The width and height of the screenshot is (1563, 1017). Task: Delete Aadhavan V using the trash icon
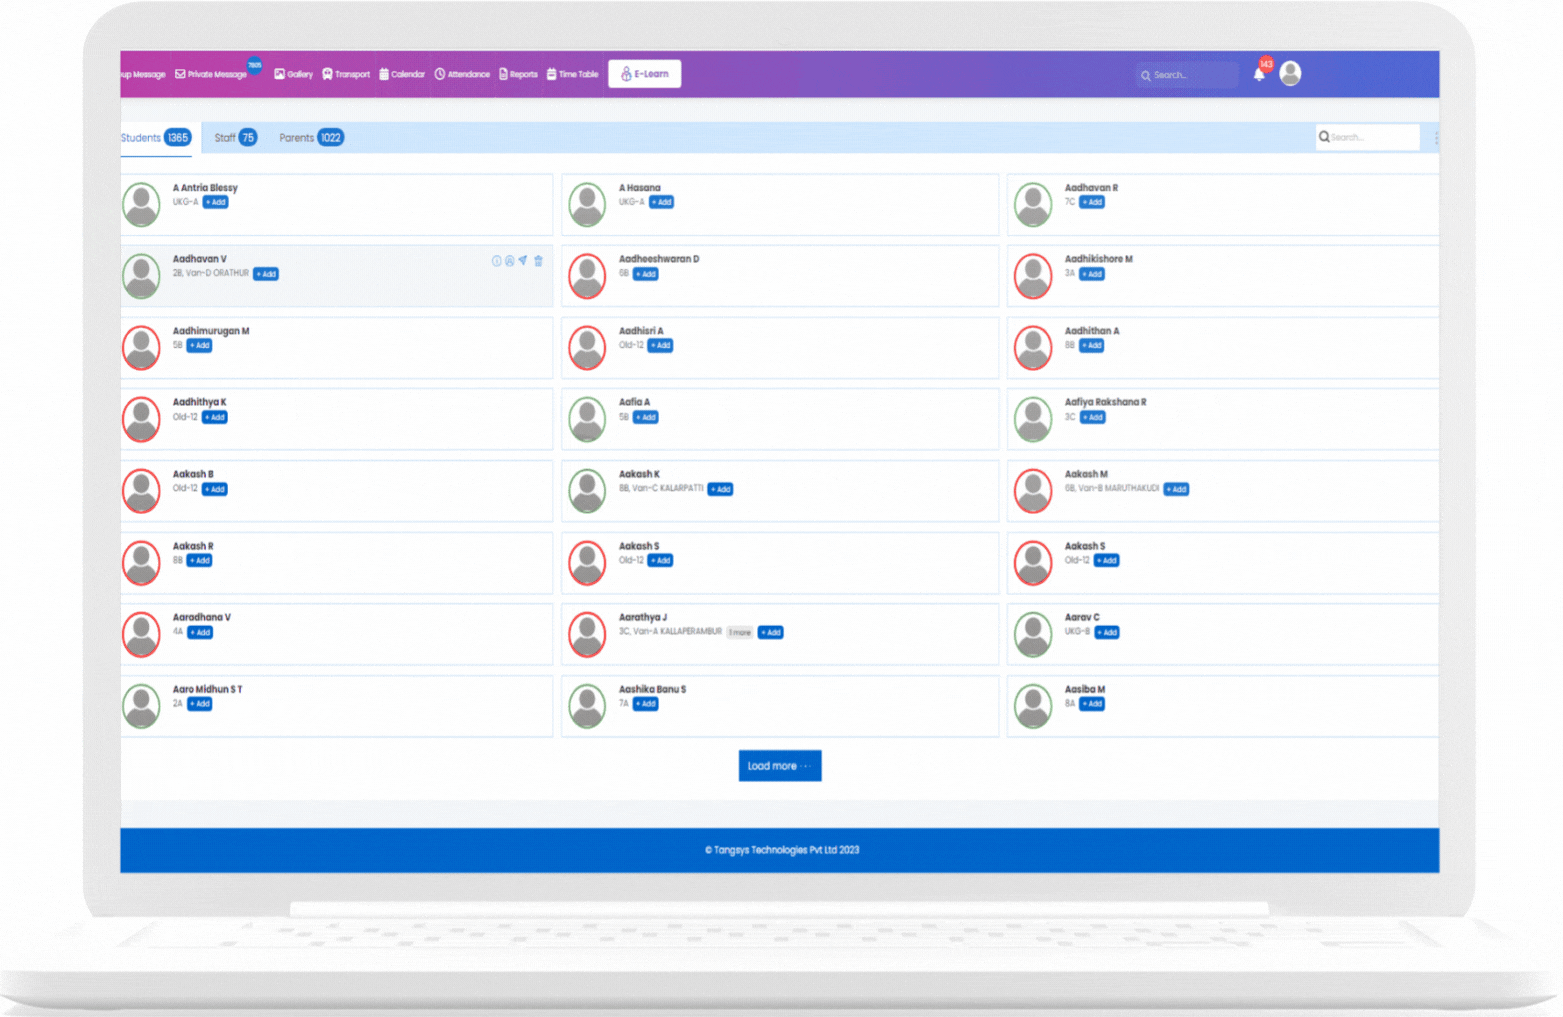point(538,261)
